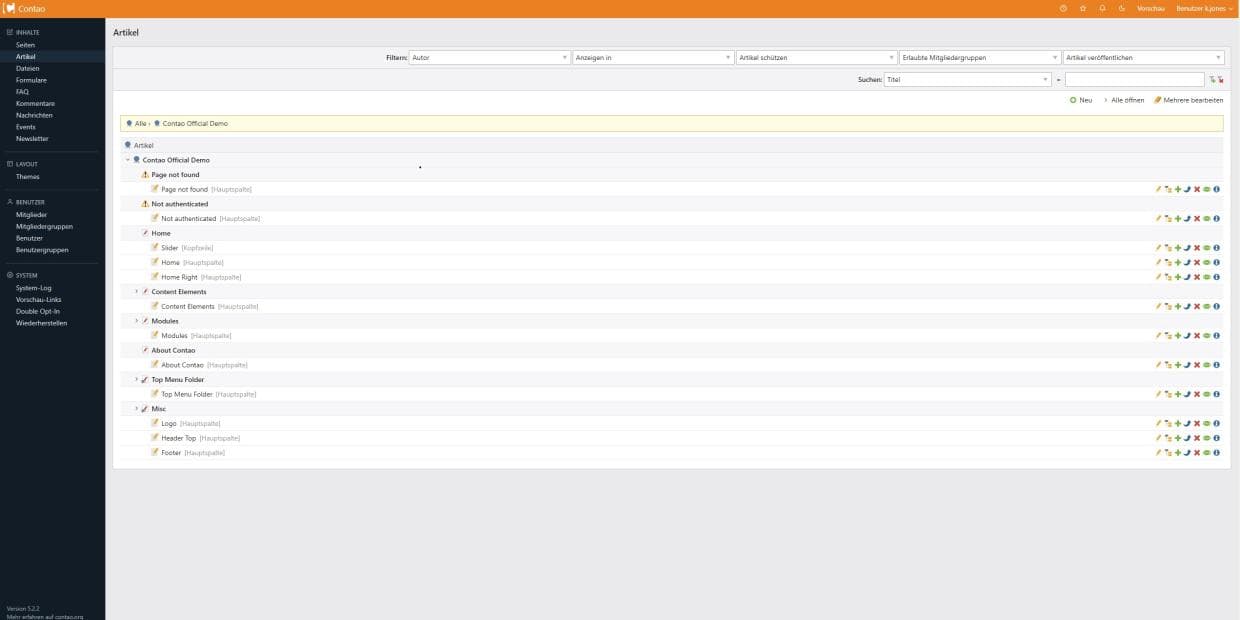Open System-Log in the sidebar
This screenshot has width=1240, height=620.
[x=33, y=288]
